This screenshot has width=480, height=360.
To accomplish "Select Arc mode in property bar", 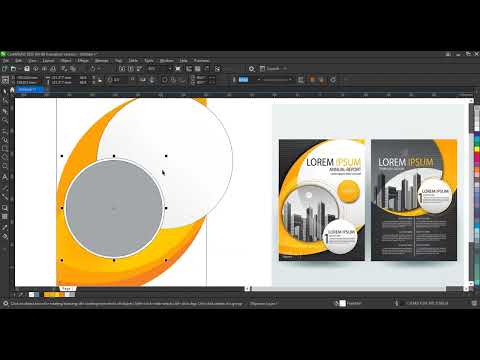I will click(x=182, y=80).
